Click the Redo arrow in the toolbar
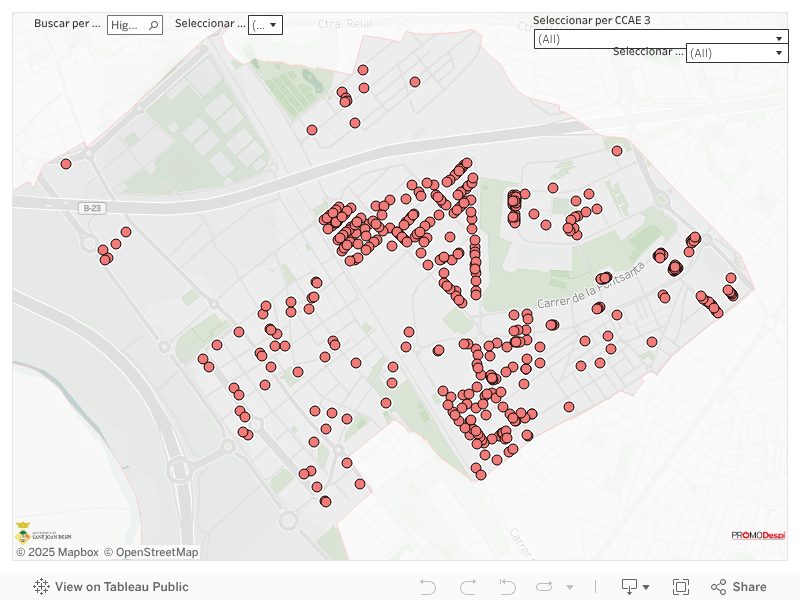This screenshot has width=800, height=600. [x=468, y=587]
